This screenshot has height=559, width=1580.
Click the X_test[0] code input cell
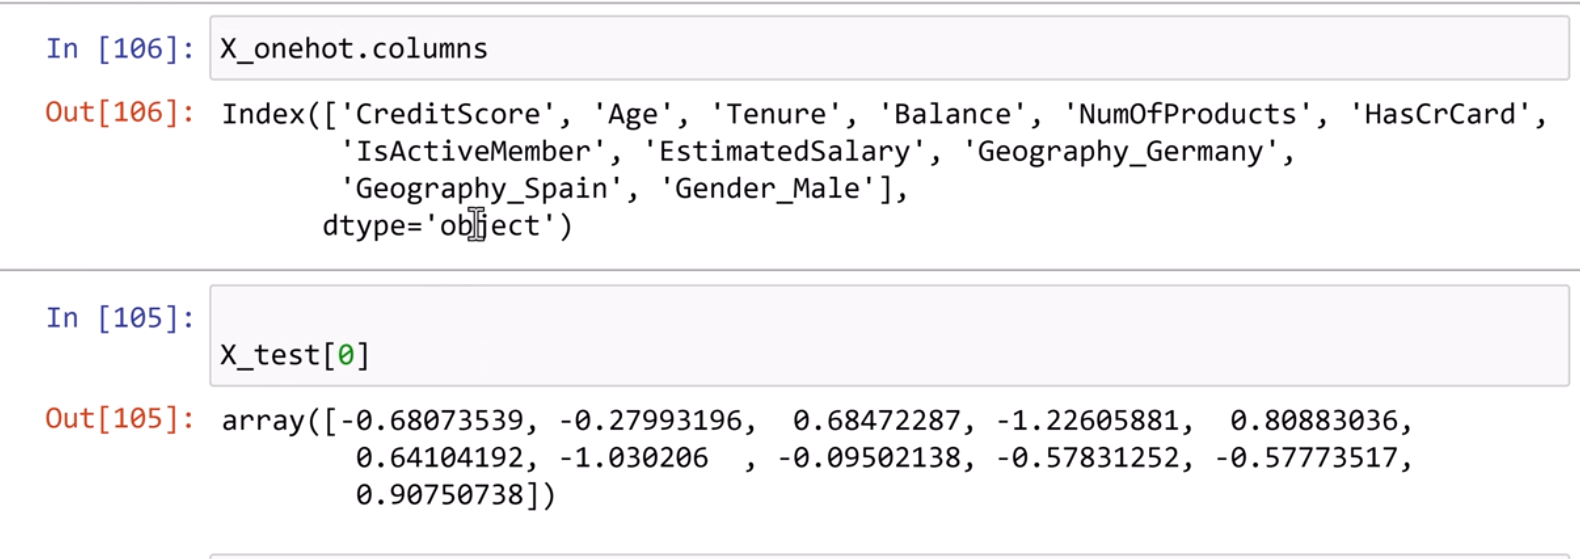coord(888,336)
